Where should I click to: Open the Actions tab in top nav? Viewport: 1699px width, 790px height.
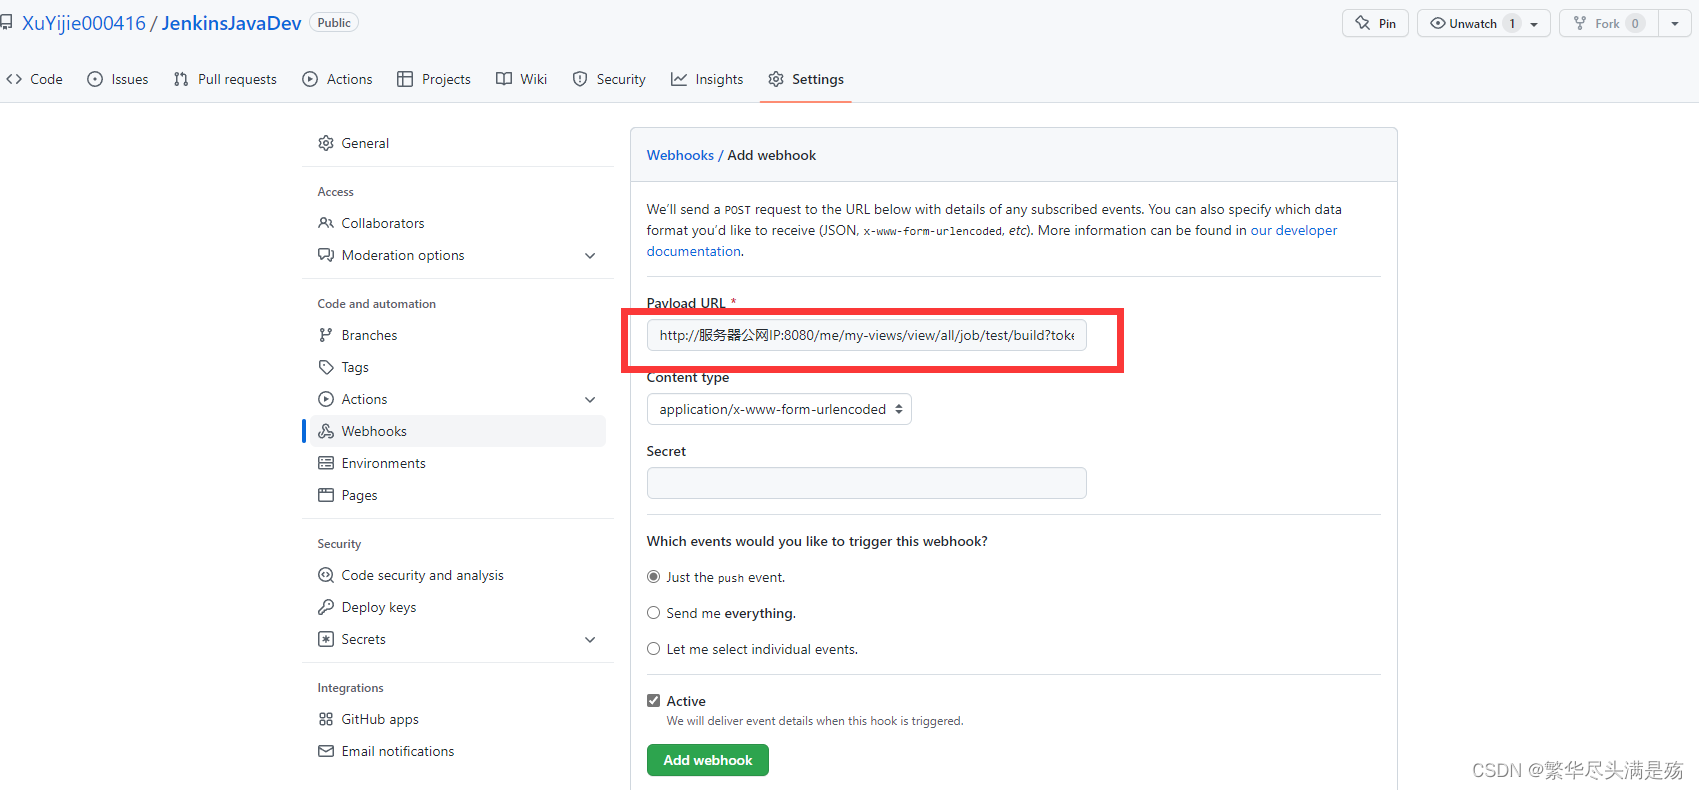(337, 79)
